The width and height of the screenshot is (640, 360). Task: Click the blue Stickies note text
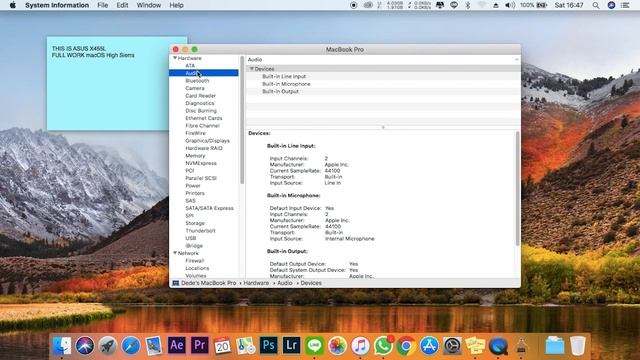pyautogui.click(x=93, y=52)
